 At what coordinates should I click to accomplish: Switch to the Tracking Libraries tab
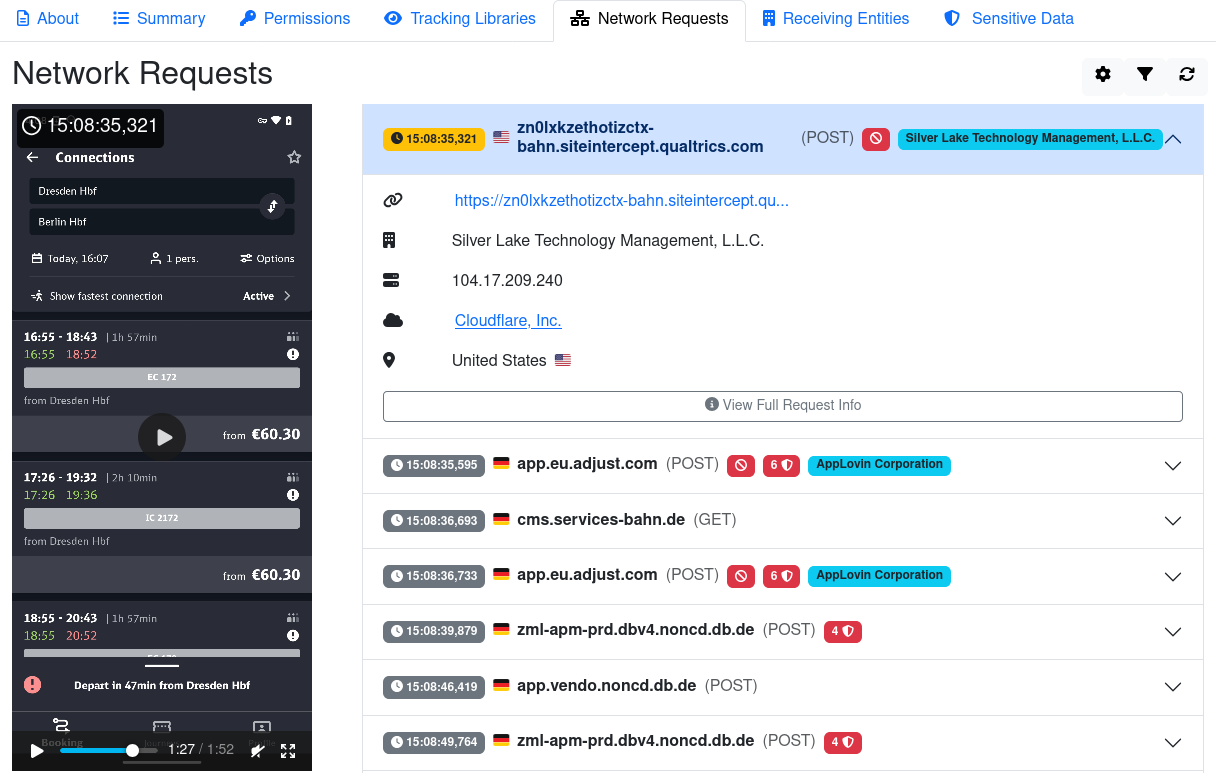coord(460,19)
